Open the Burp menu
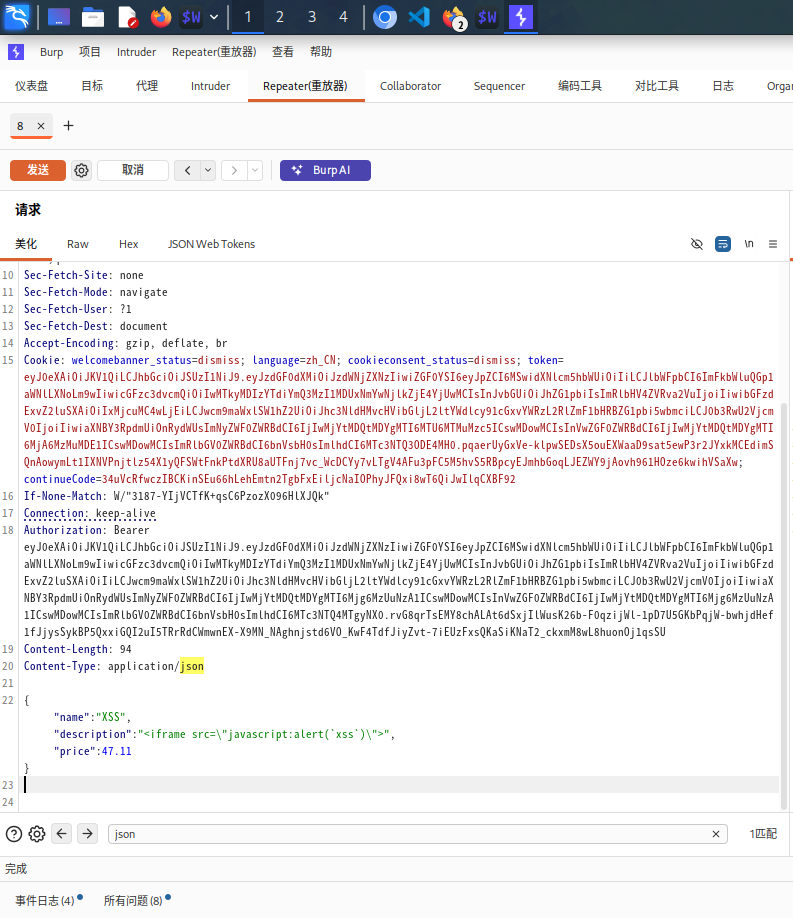Screen dimensions: 793x918 [x=52, y=52]
